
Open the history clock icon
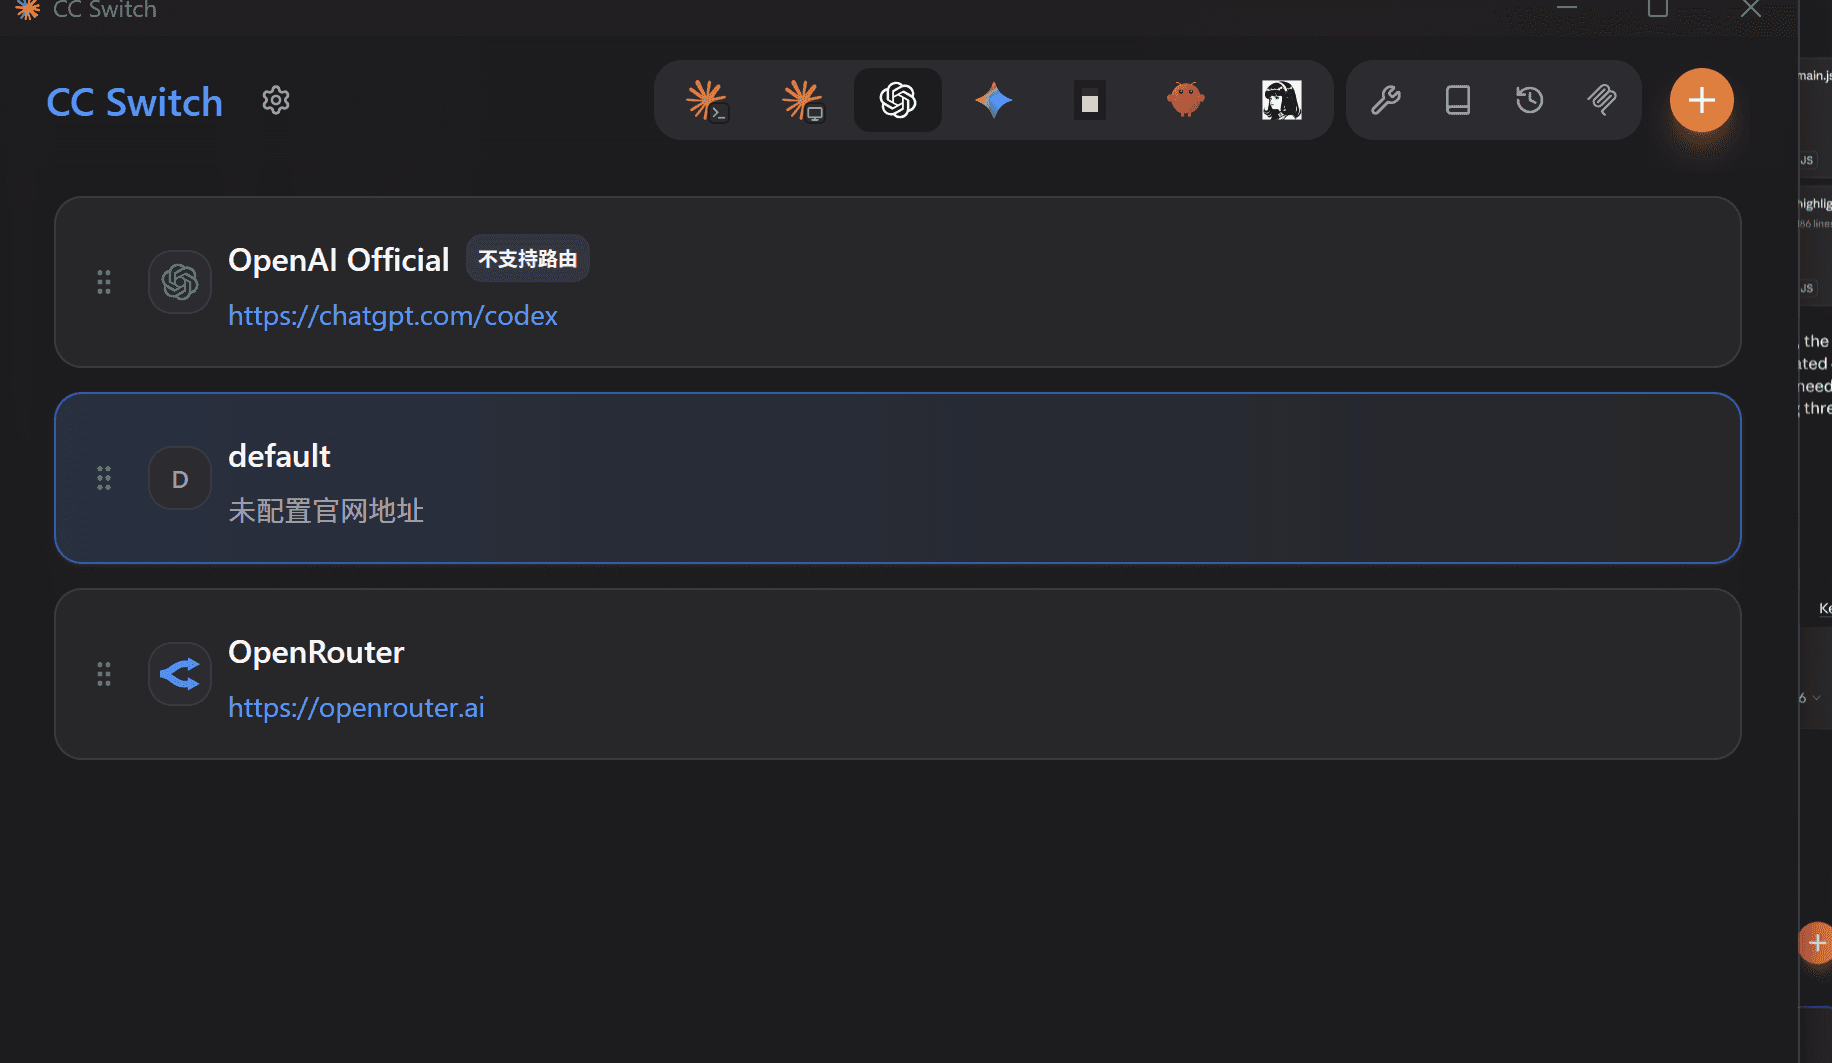1530,100
